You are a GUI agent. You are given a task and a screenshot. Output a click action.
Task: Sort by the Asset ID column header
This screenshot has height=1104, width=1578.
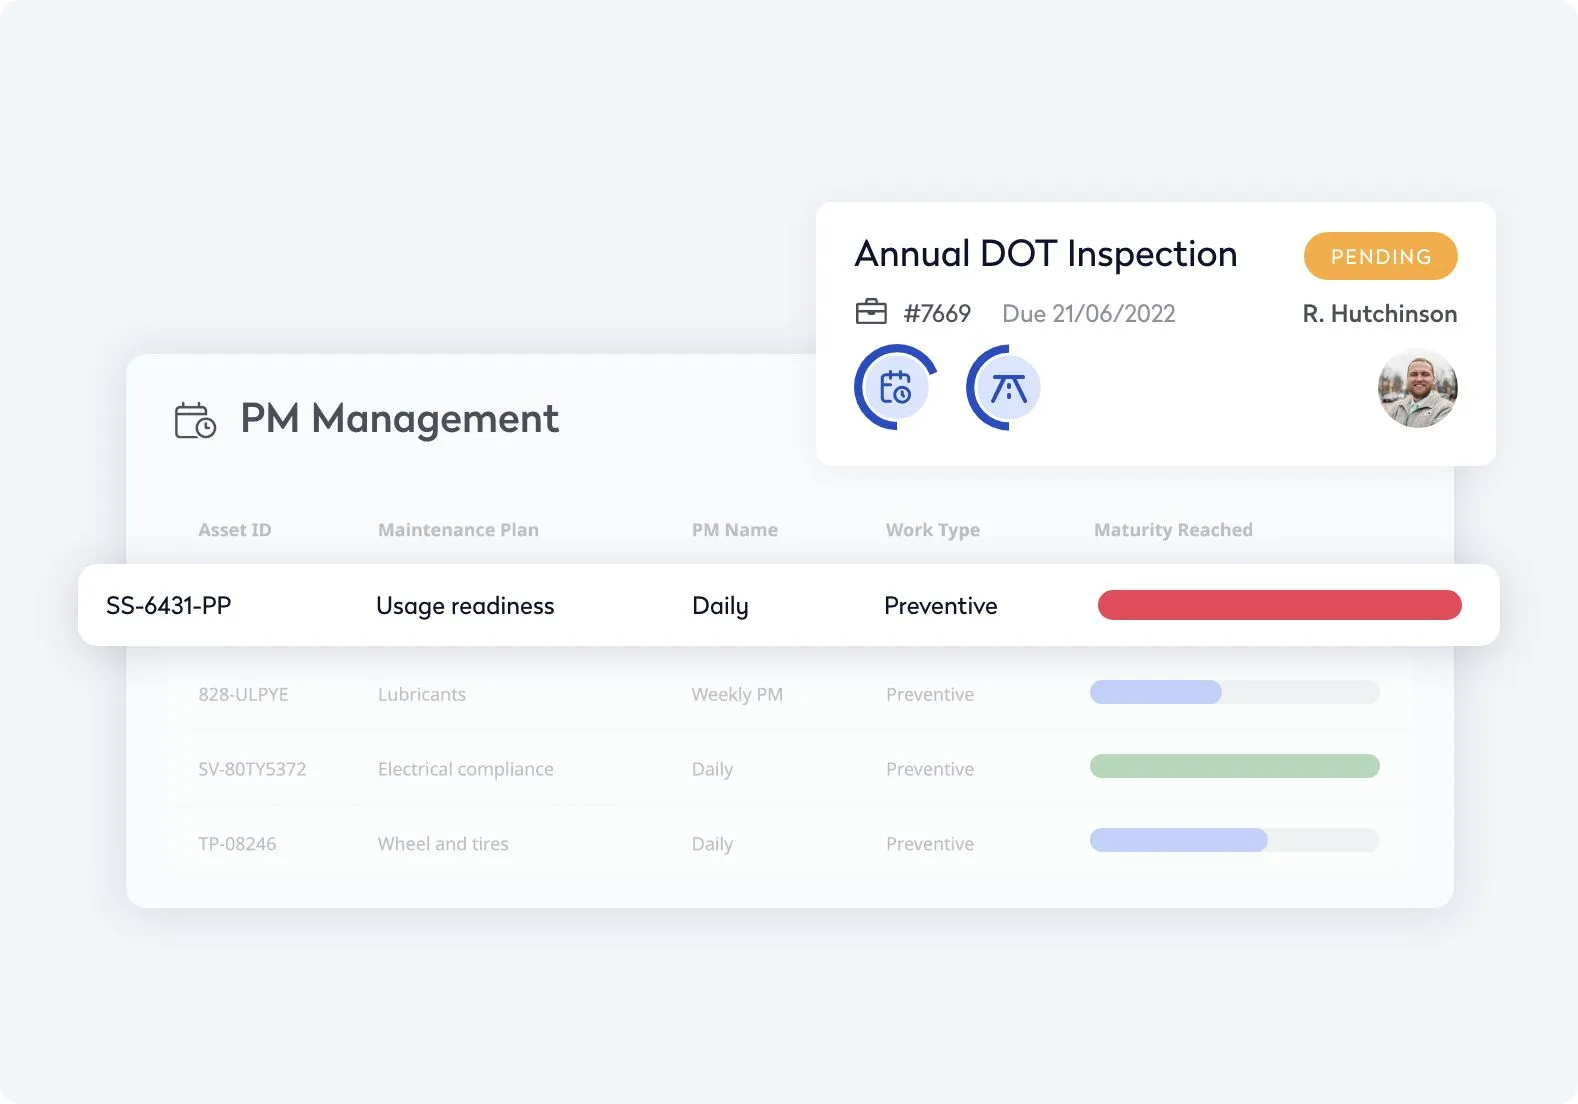[x=235, y=530]
